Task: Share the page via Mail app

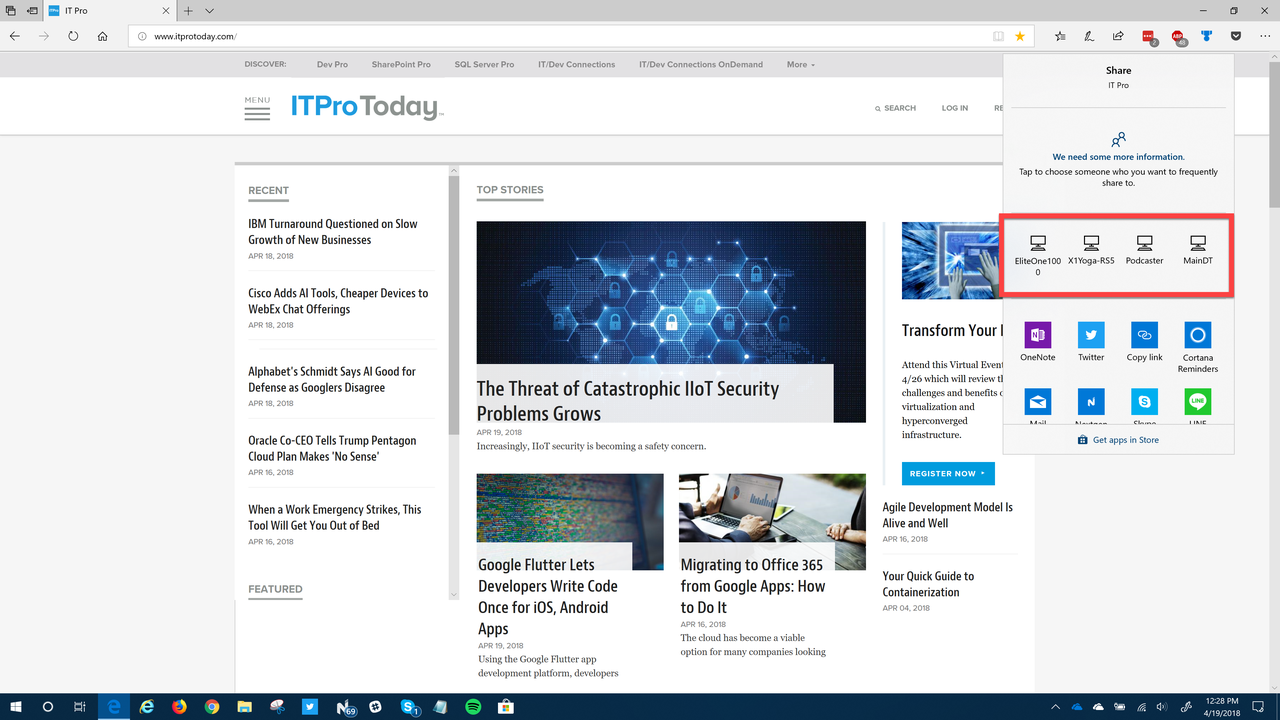Action: [1038, 407]
